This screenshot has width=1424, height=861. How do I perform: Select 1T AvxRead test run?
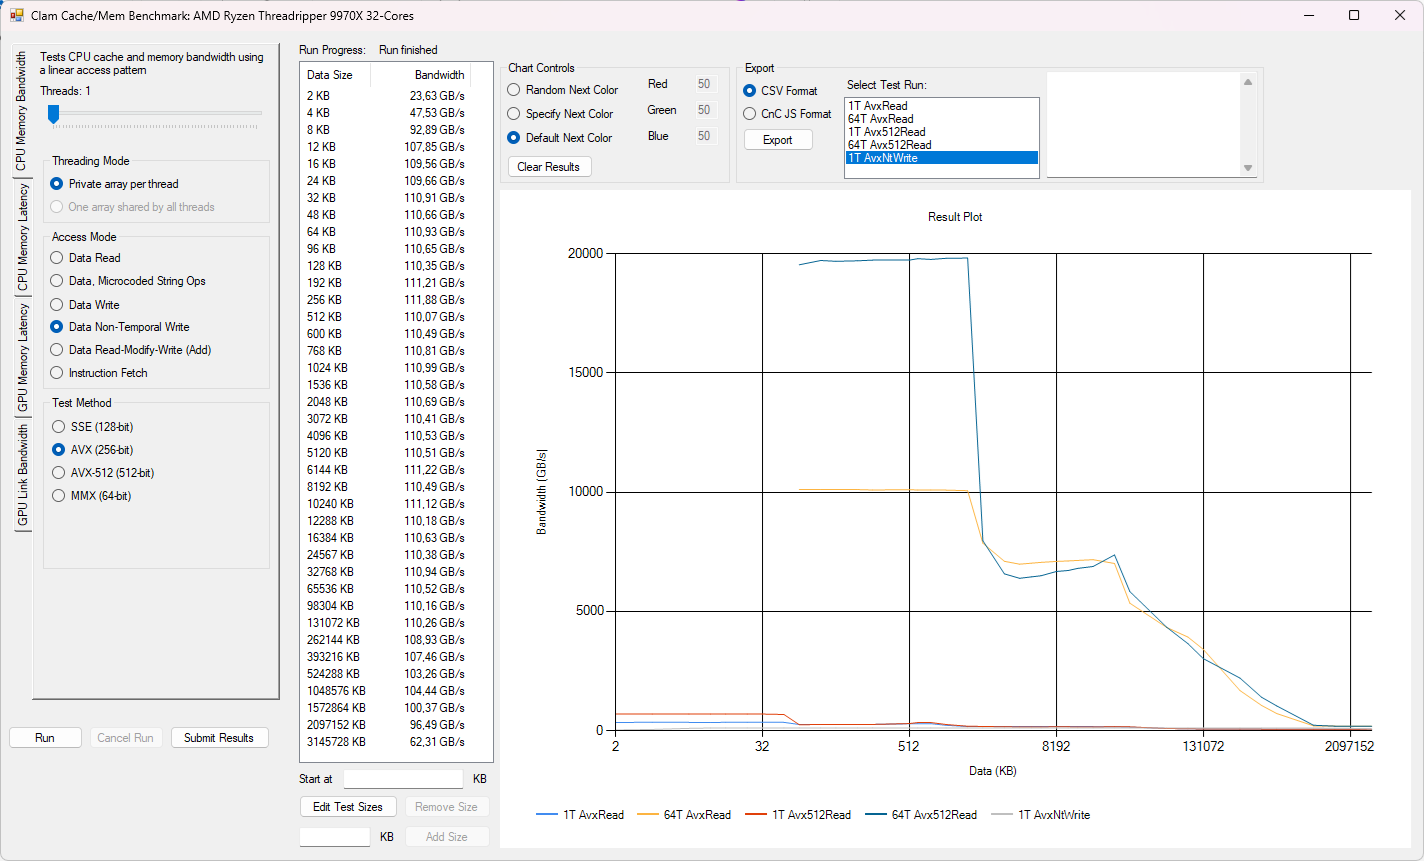coord(942,105)
